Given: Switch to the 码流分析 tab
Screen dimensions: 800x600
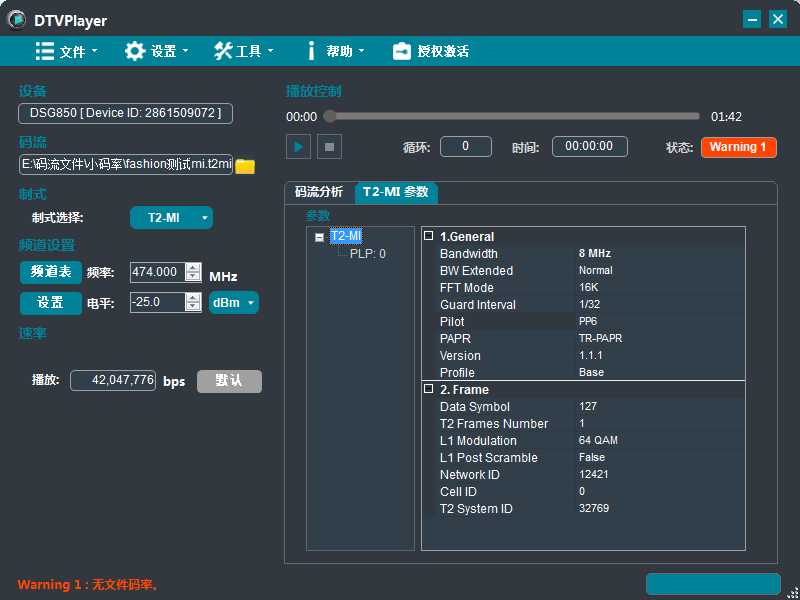Looking at the screenshot, I should [x=318, y=192].
